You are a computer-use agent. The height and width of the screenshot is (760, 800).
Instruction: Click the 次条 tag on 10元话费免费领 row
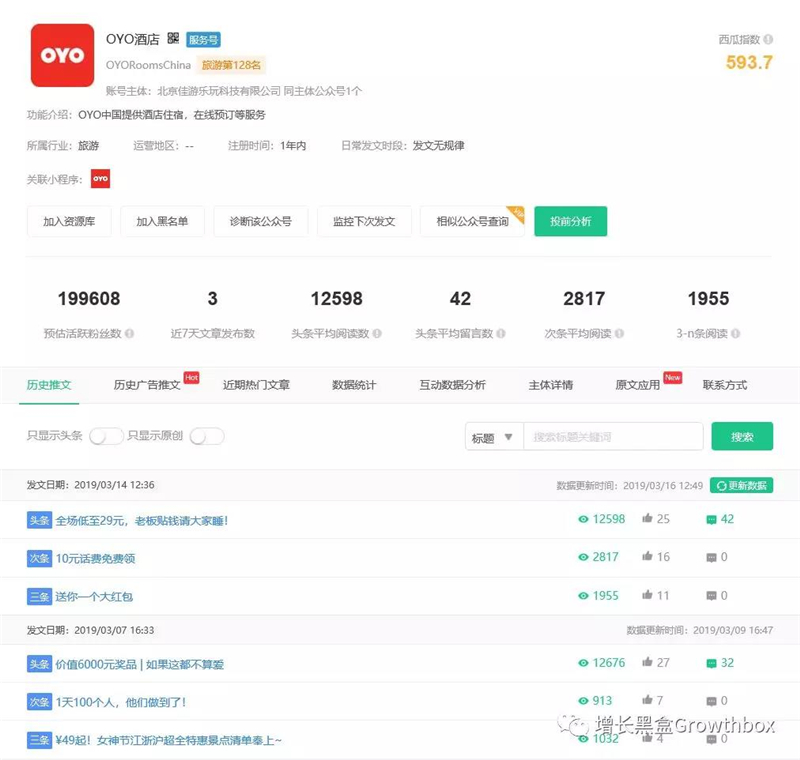[39, 559]
